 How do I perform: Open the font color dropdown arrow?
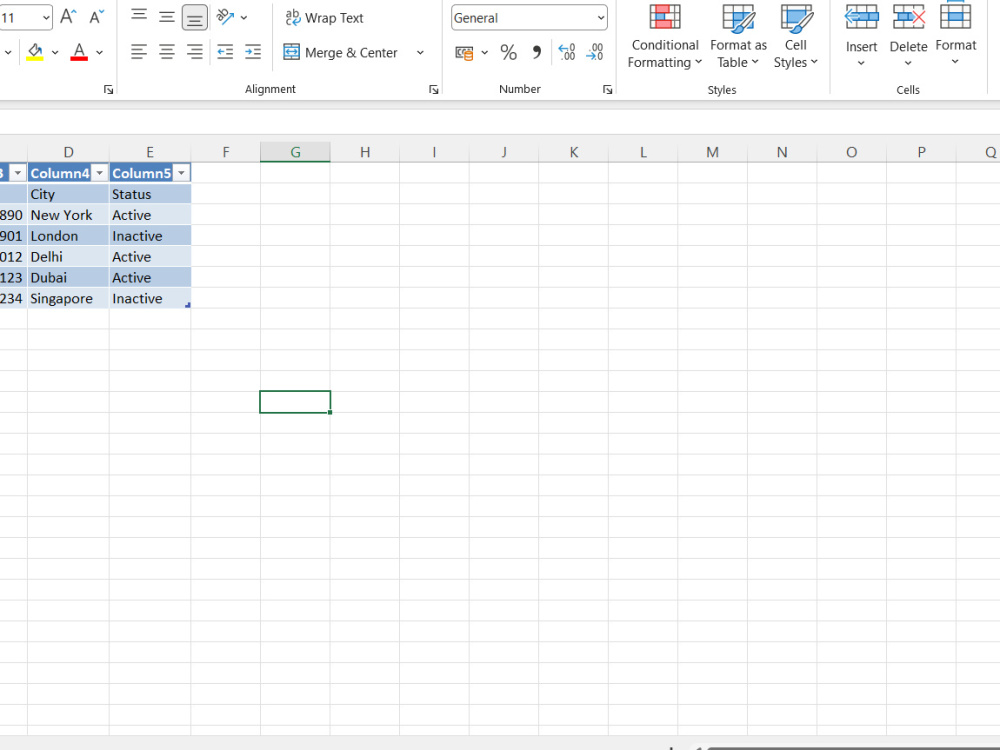tap(99, 52)
